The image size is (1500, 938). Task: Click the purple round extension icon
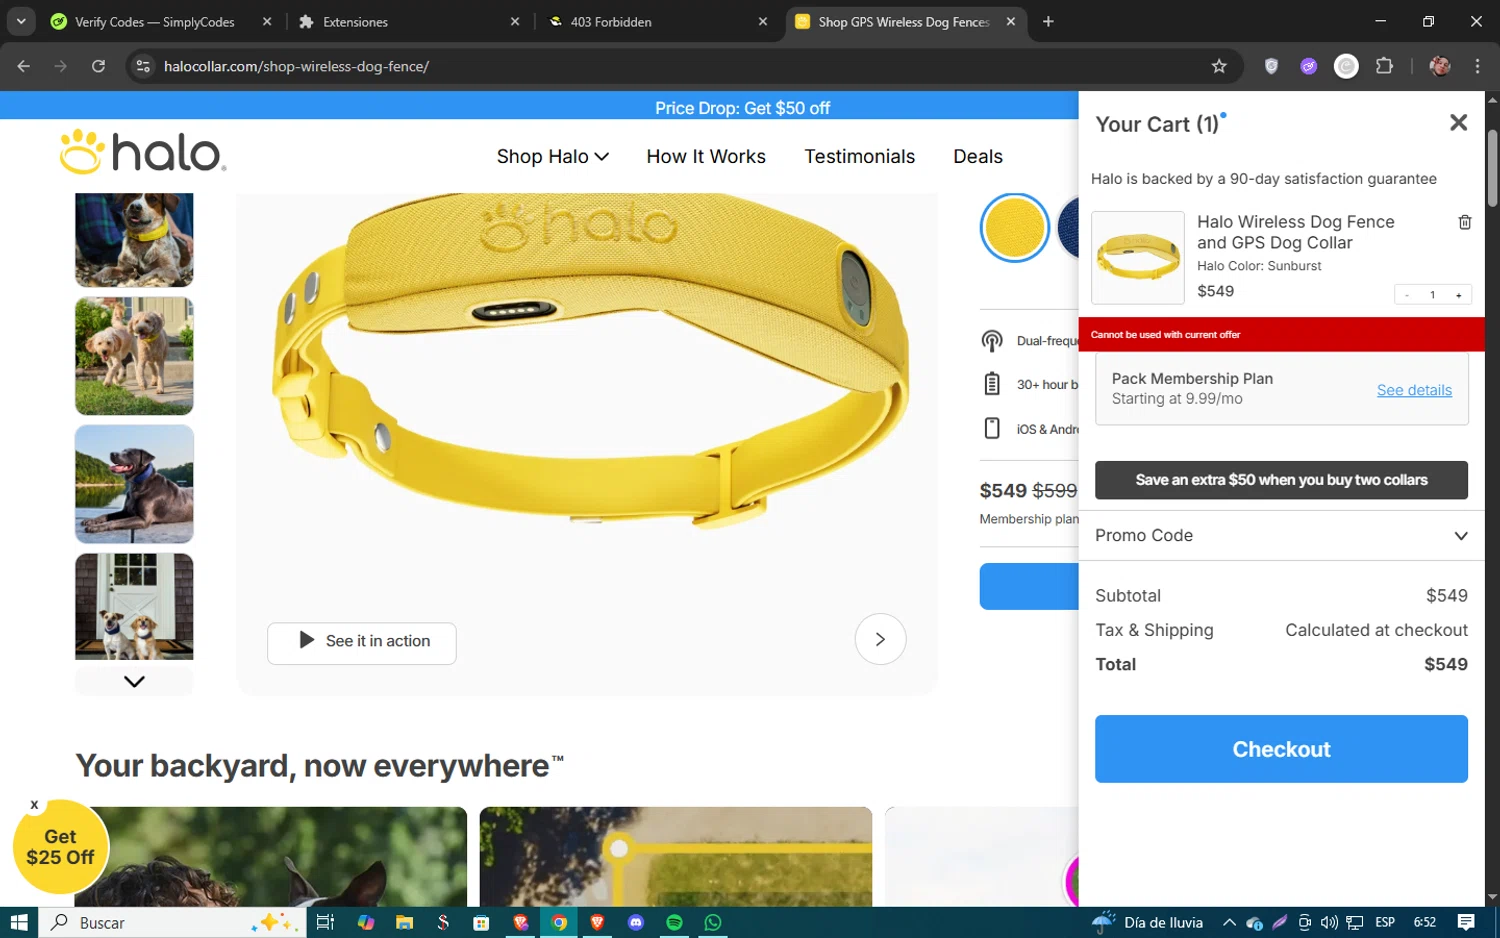[x=1309, y=66]
